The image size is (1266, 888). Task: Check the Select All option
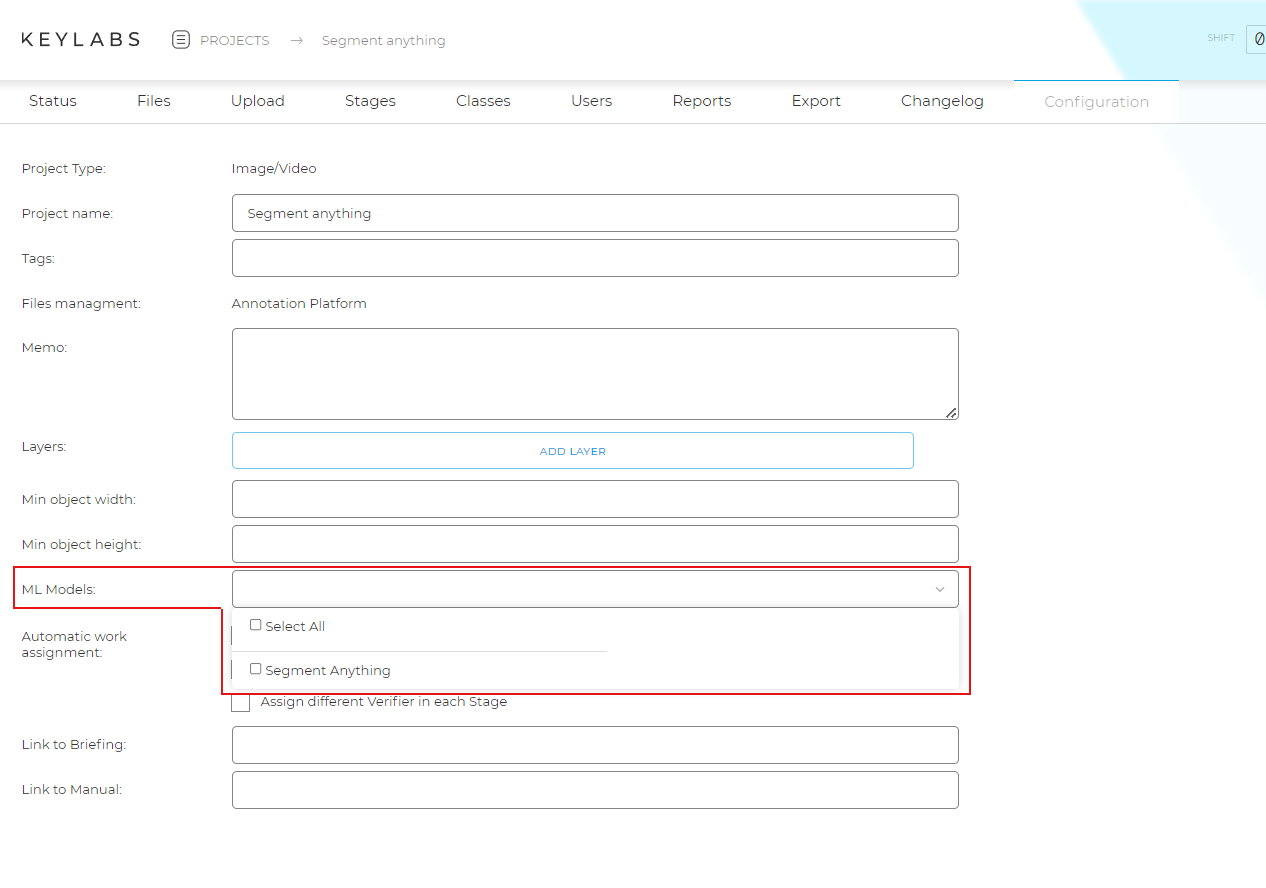(x=256, y=625)
